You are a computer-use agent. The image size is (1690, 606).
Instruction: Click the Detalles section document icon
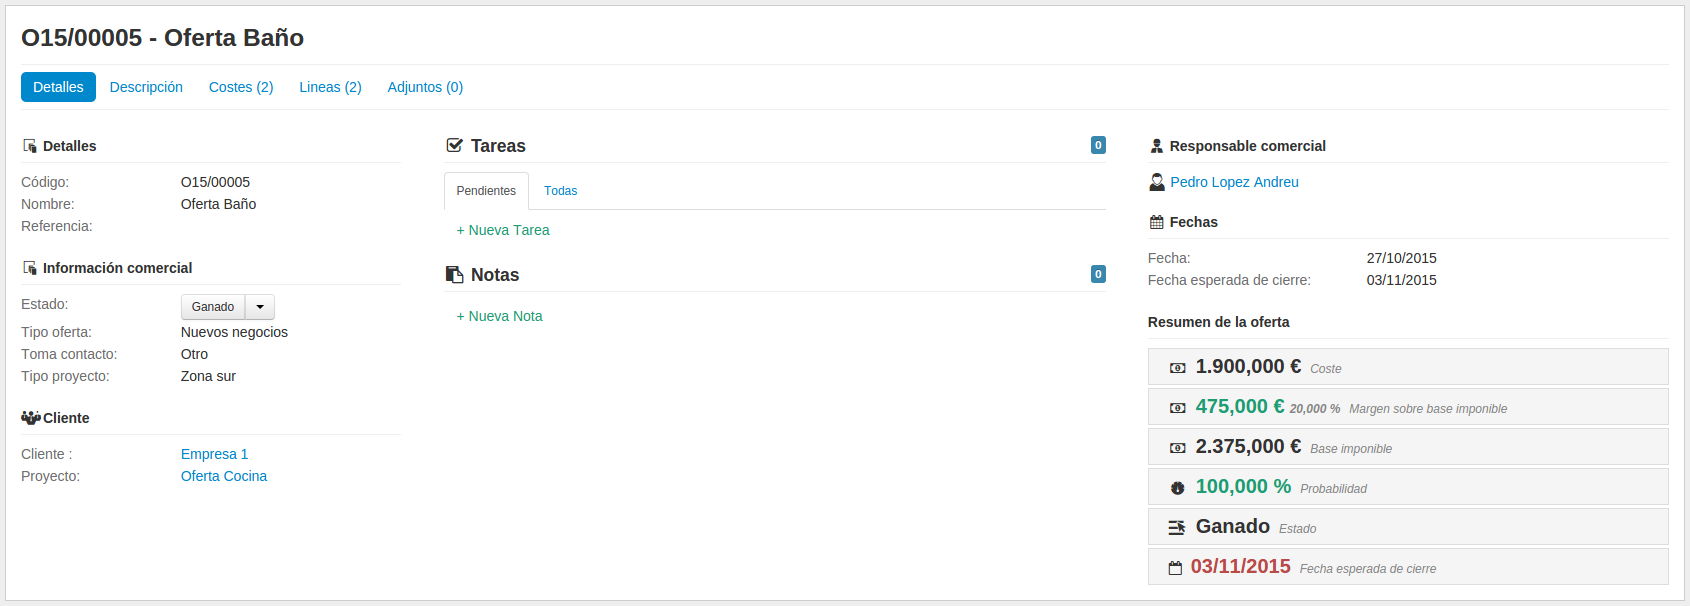click(x=30, y=146)
